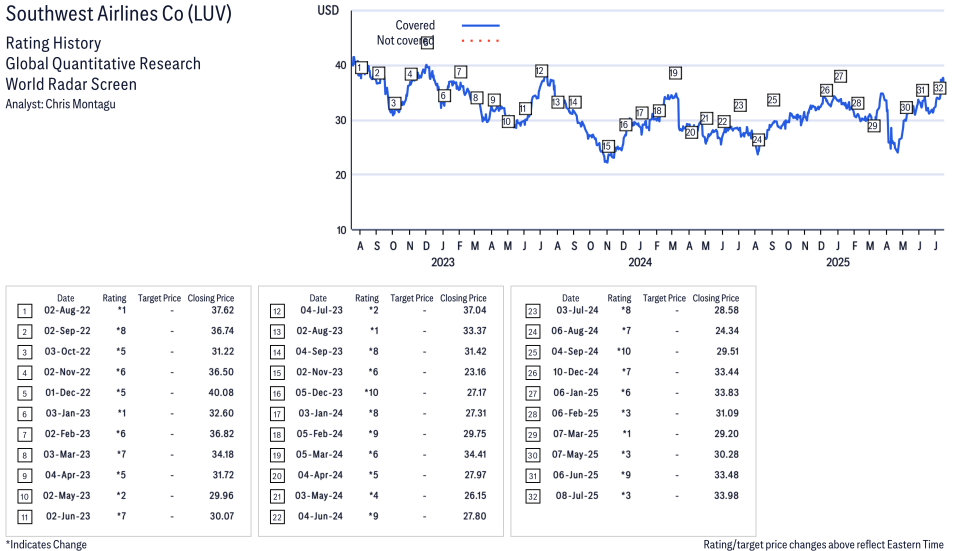Click row number box 1 in first table
The width and height of the screenshot is (955, 551).
pos(24,312)
